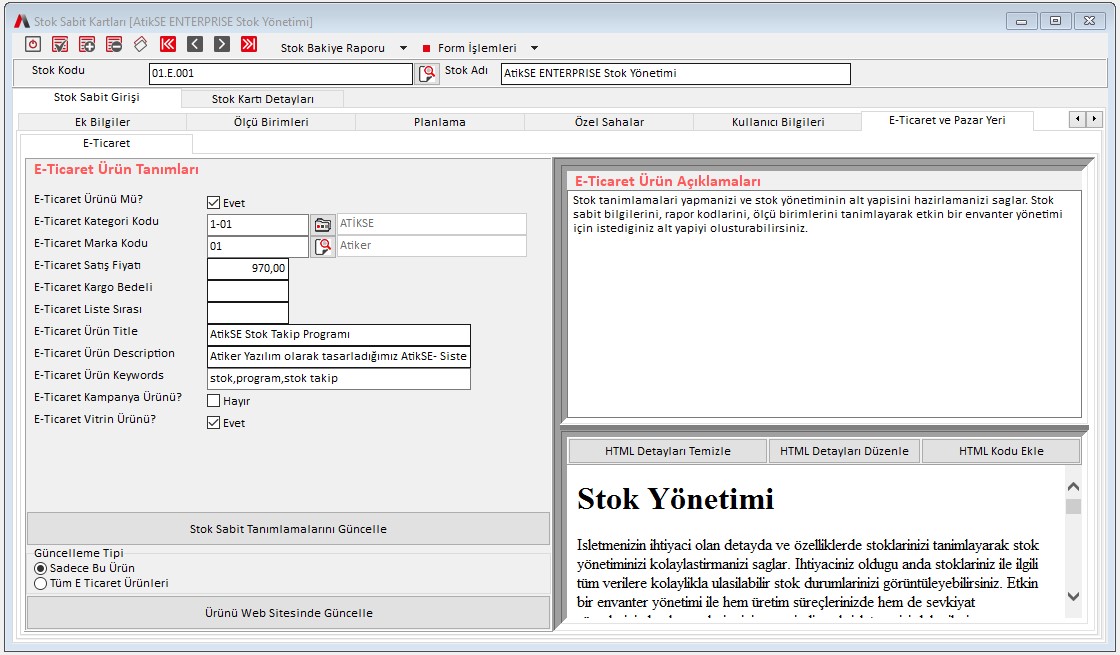The height and width of the screenshot is (655, 1120).
Task: Click the add new record plus icon
Action: coord(87,44)
